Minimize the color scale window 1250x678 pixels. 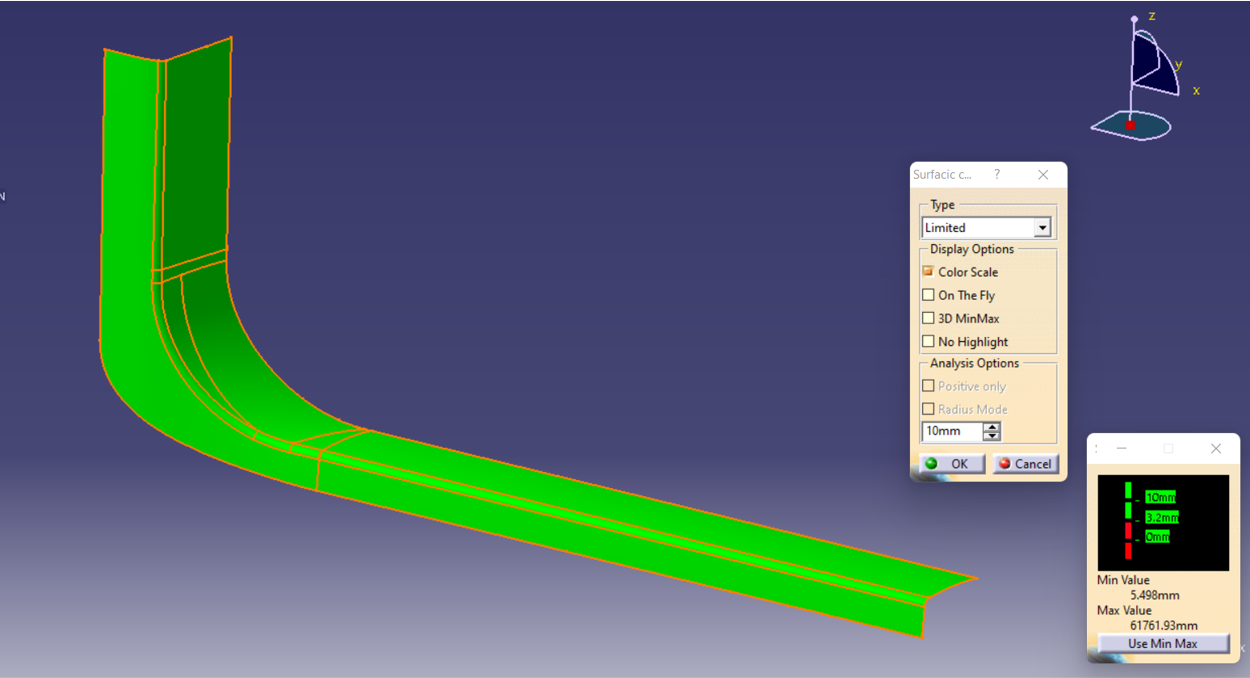(1122, 449)
